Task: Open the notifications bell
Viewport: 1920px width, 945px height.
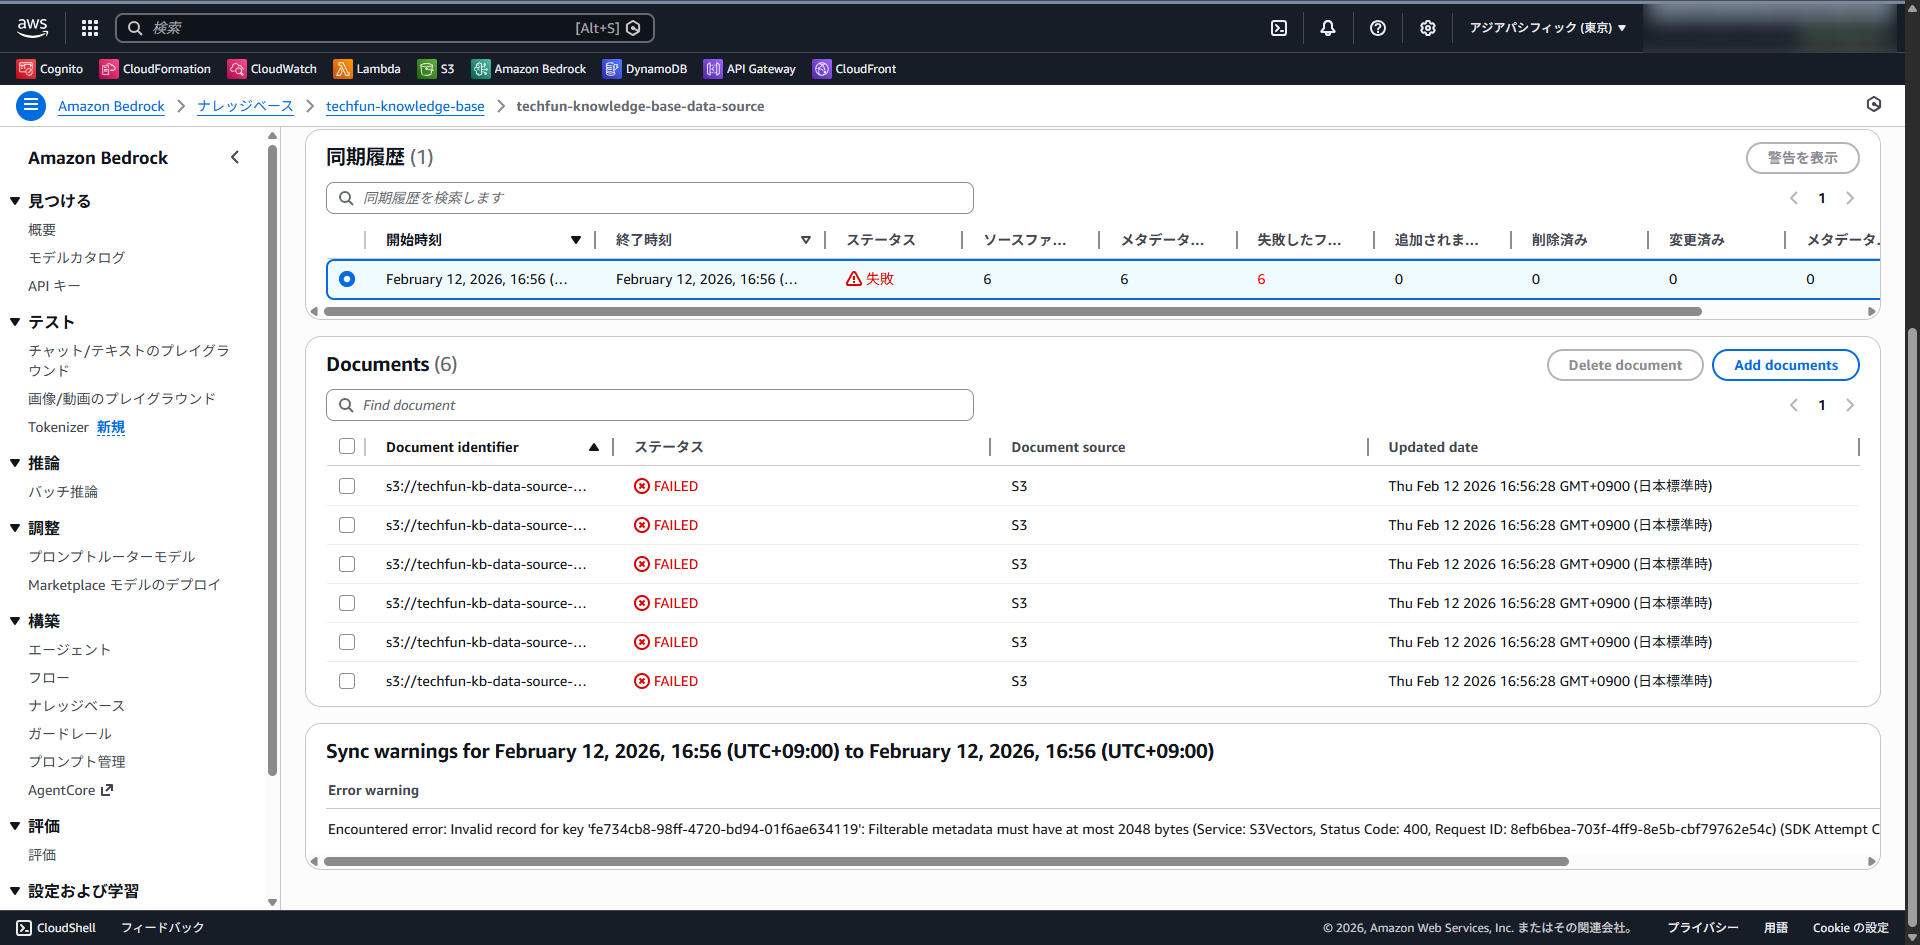Action: pyautogui.click(x=1327, y=28)
